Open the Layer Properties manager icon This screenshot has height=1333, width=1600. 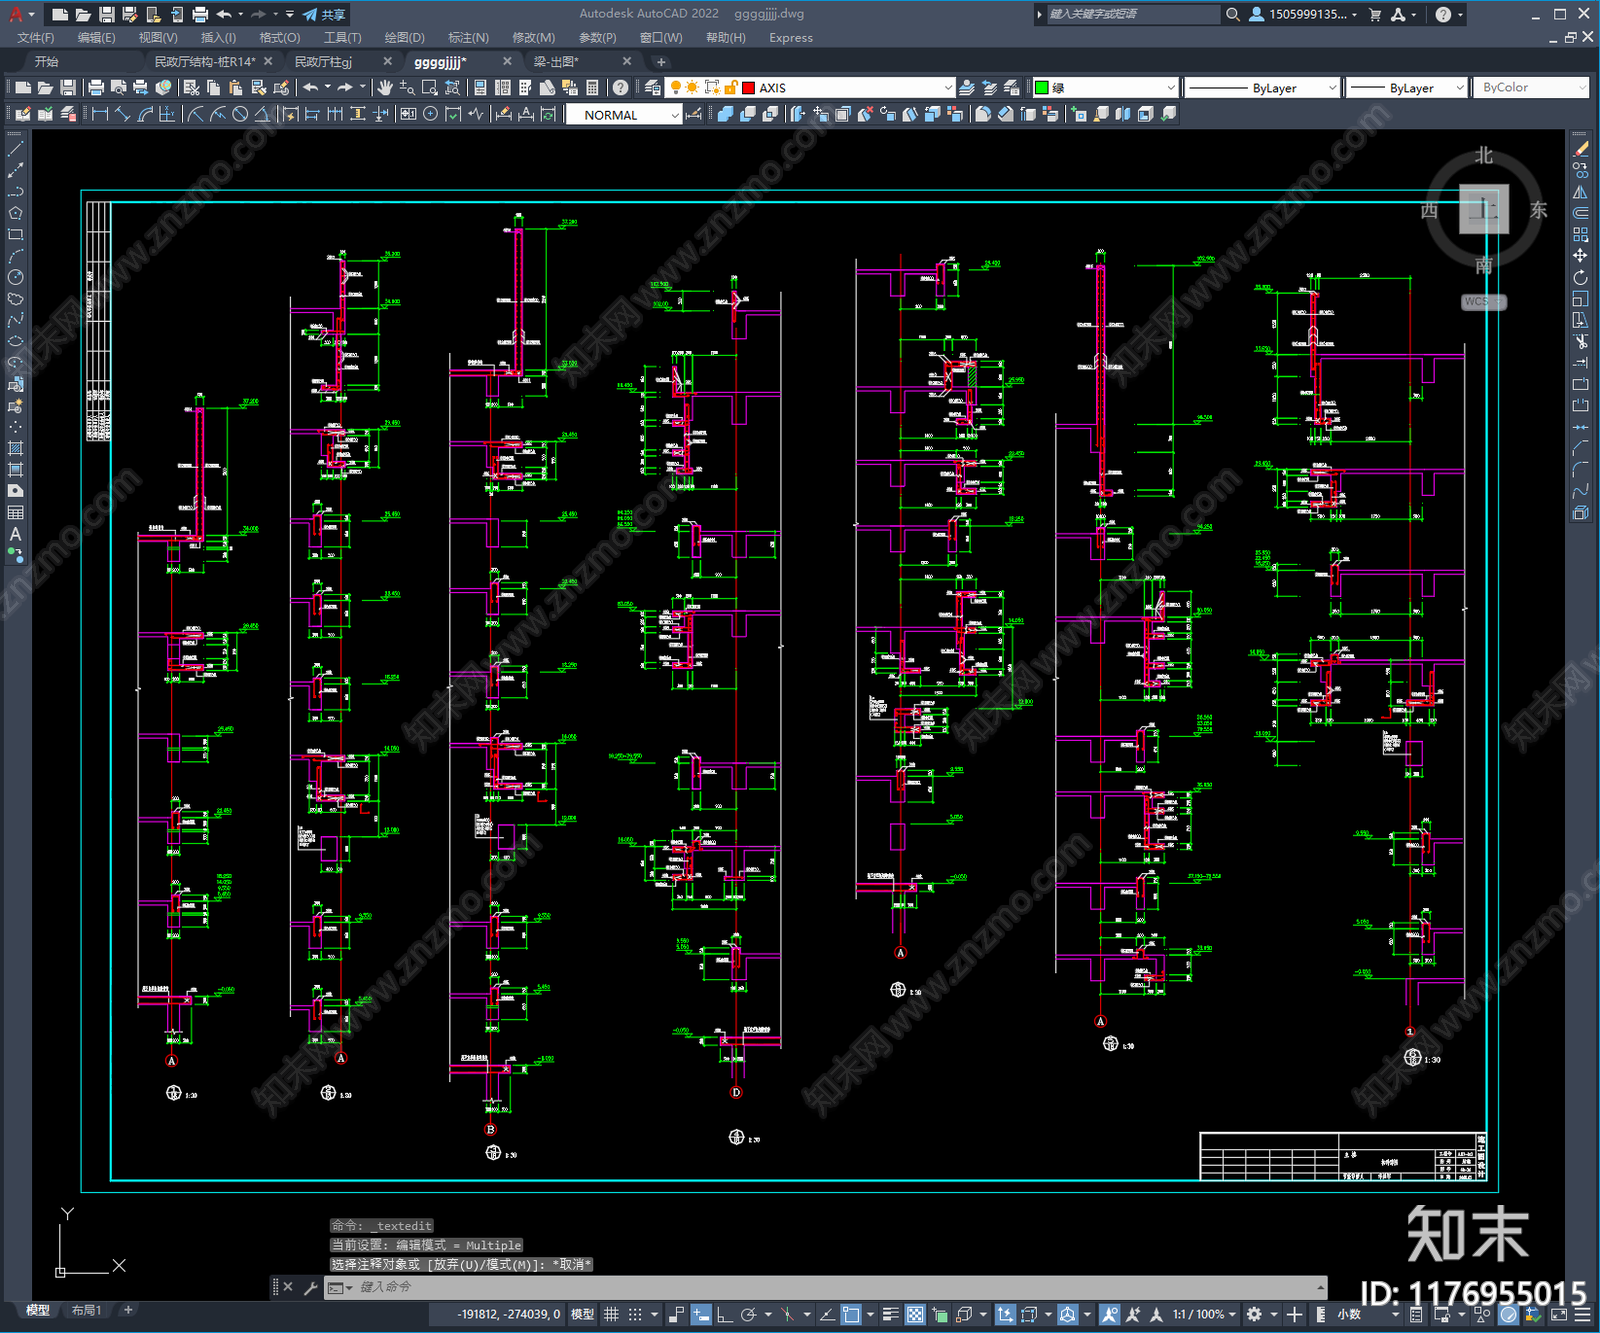tap(653, 88)
